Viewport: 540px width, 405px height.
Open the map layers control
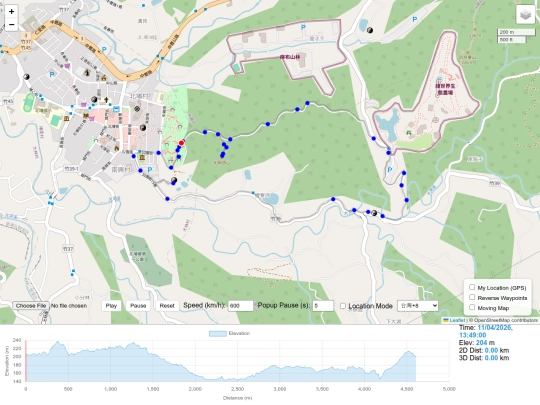pyautogui.click(x=526, y=15)
